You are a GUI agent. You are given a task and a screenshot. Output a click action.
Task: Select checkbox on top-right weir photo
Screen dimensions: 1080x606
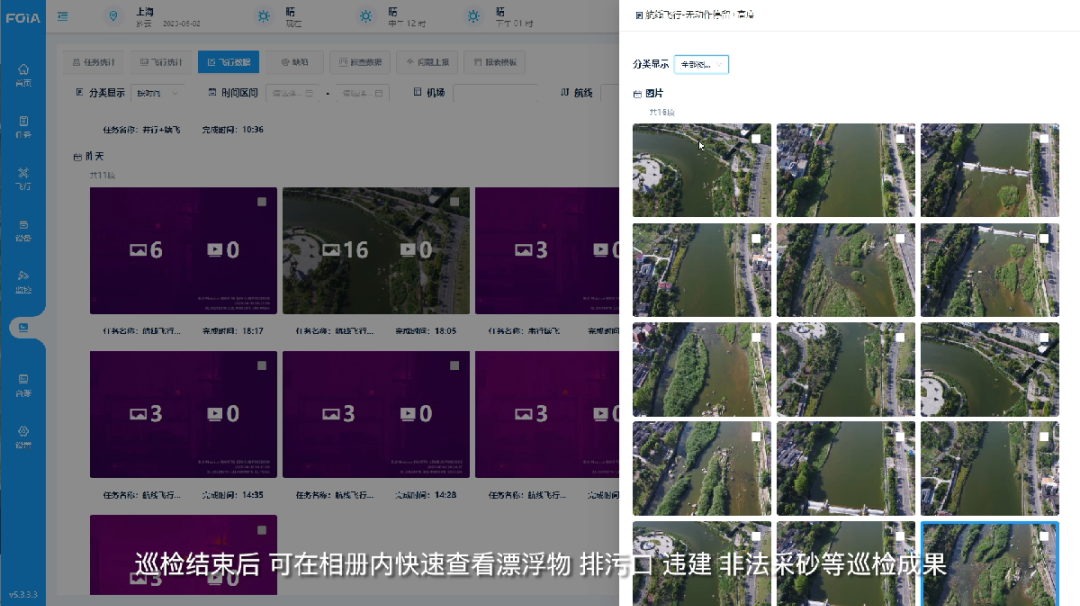click(x=1044, y=139)
